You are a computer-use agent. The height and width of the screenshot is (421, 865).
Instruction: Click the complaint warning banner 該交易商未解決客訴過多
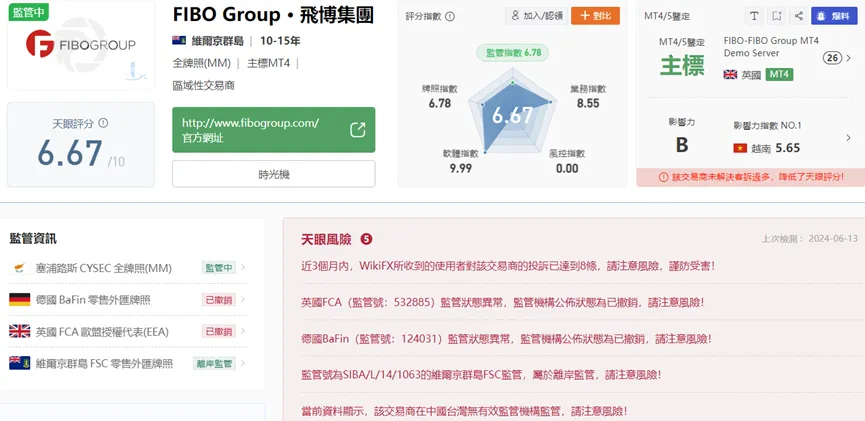coord(751,177)
